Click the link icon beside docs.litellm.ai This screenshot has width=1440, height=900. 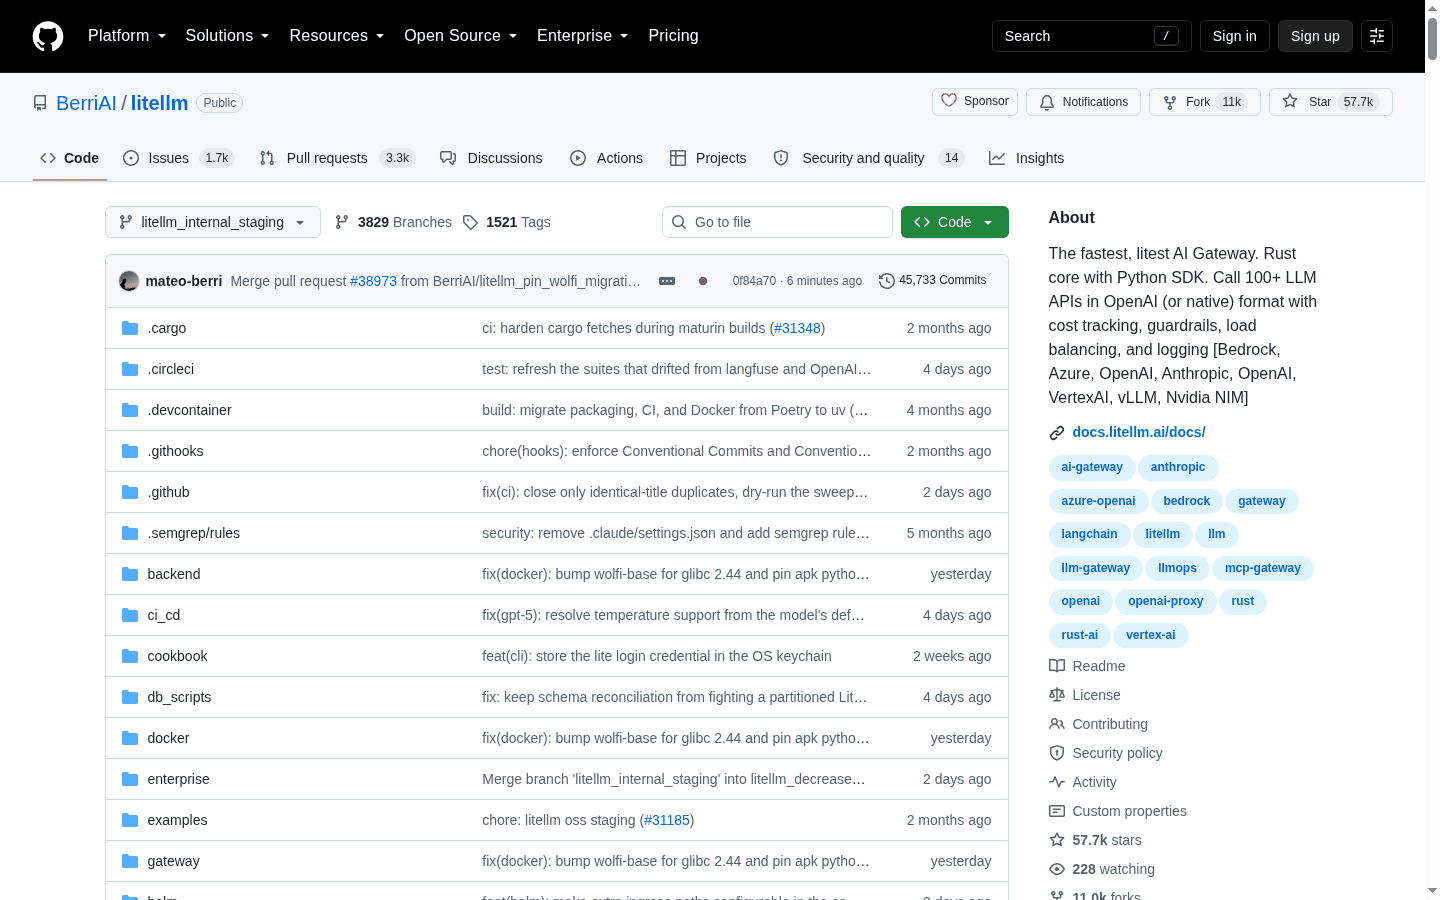pyautogui.click(x=1057, y=433)
